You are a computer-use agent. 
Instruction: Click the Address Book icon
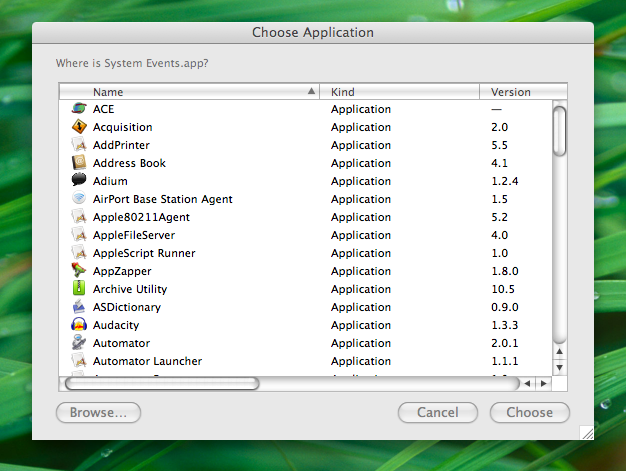pos(79,163)
